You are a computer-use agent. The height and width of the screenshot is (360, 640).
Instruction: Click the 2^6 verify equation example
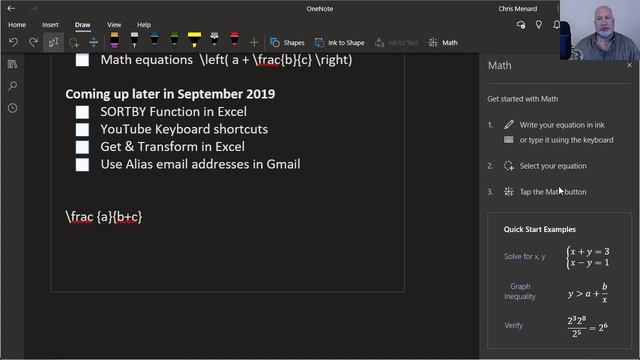click(587, 327)
